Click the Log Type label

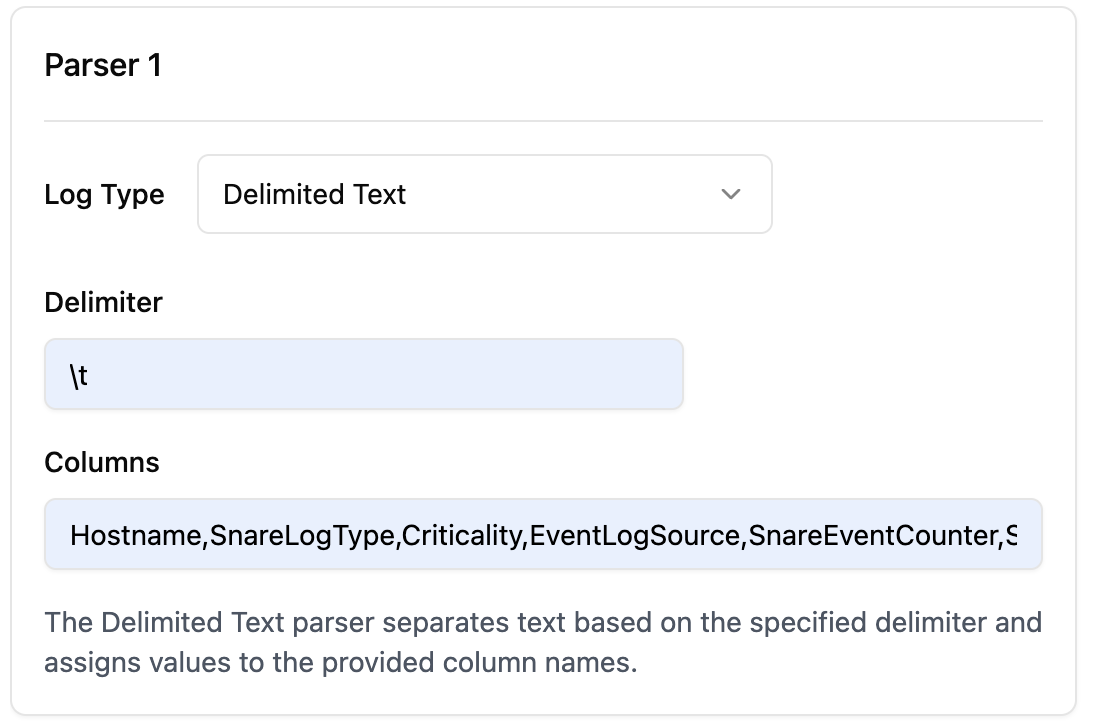pyautogui.click(x=104, y=194)
